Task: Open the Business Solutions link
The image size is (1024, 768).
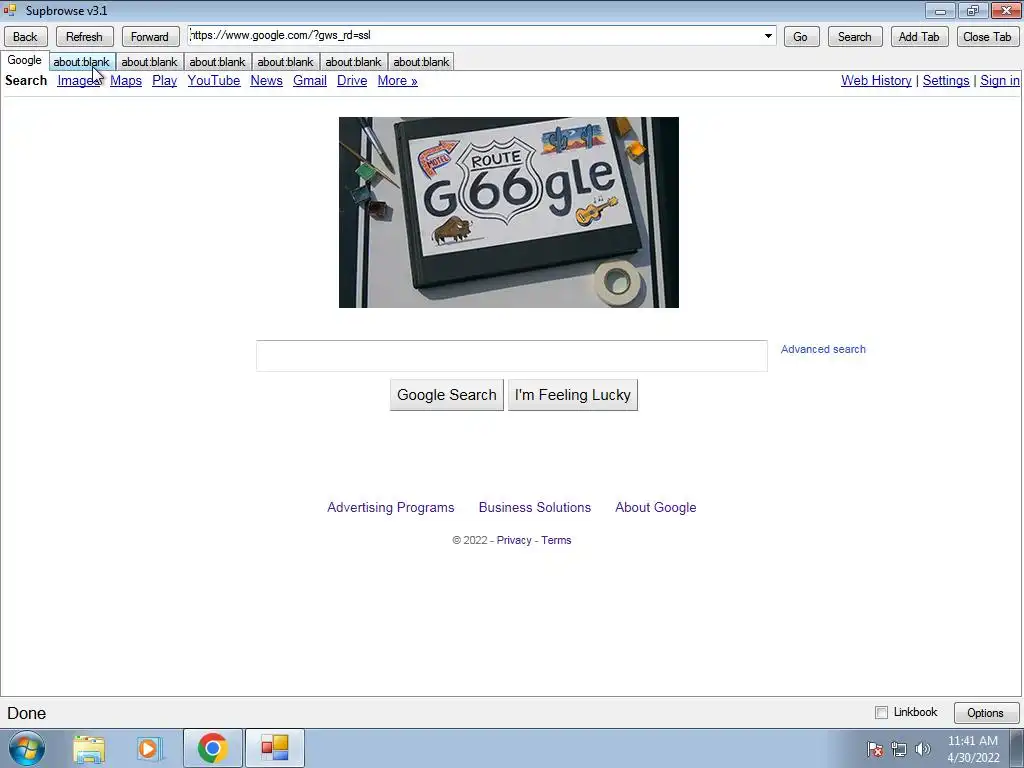Action: 535,507
